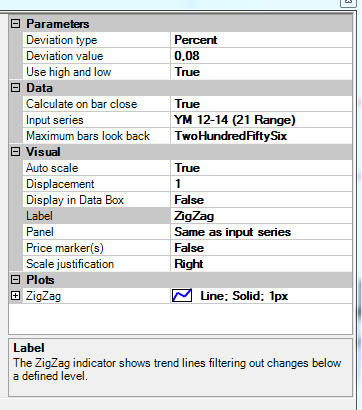Select the Maximum bars look back property name
The height and width of the screenshot is (410, 362).
pyautogui.click(x=88, y=136)
